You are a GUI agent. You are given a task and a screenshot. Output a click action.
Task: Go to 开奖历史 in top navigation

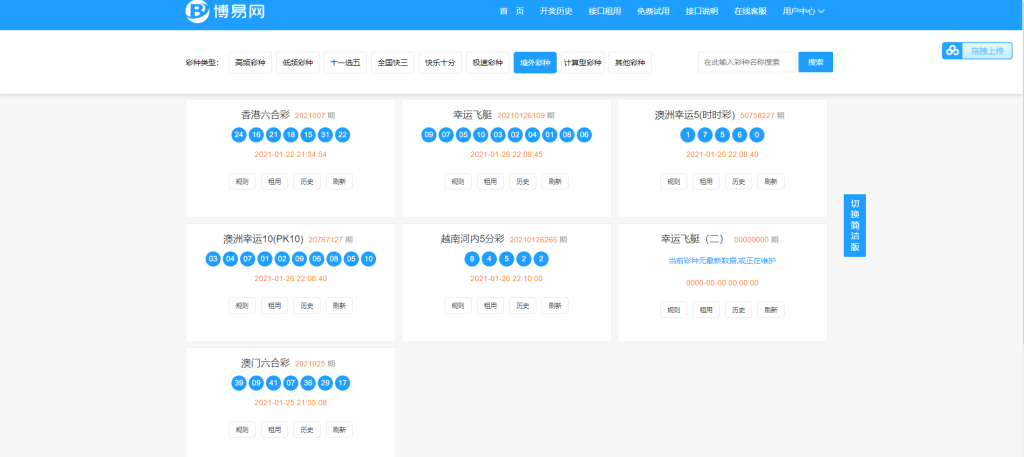(x=556, y=11)
